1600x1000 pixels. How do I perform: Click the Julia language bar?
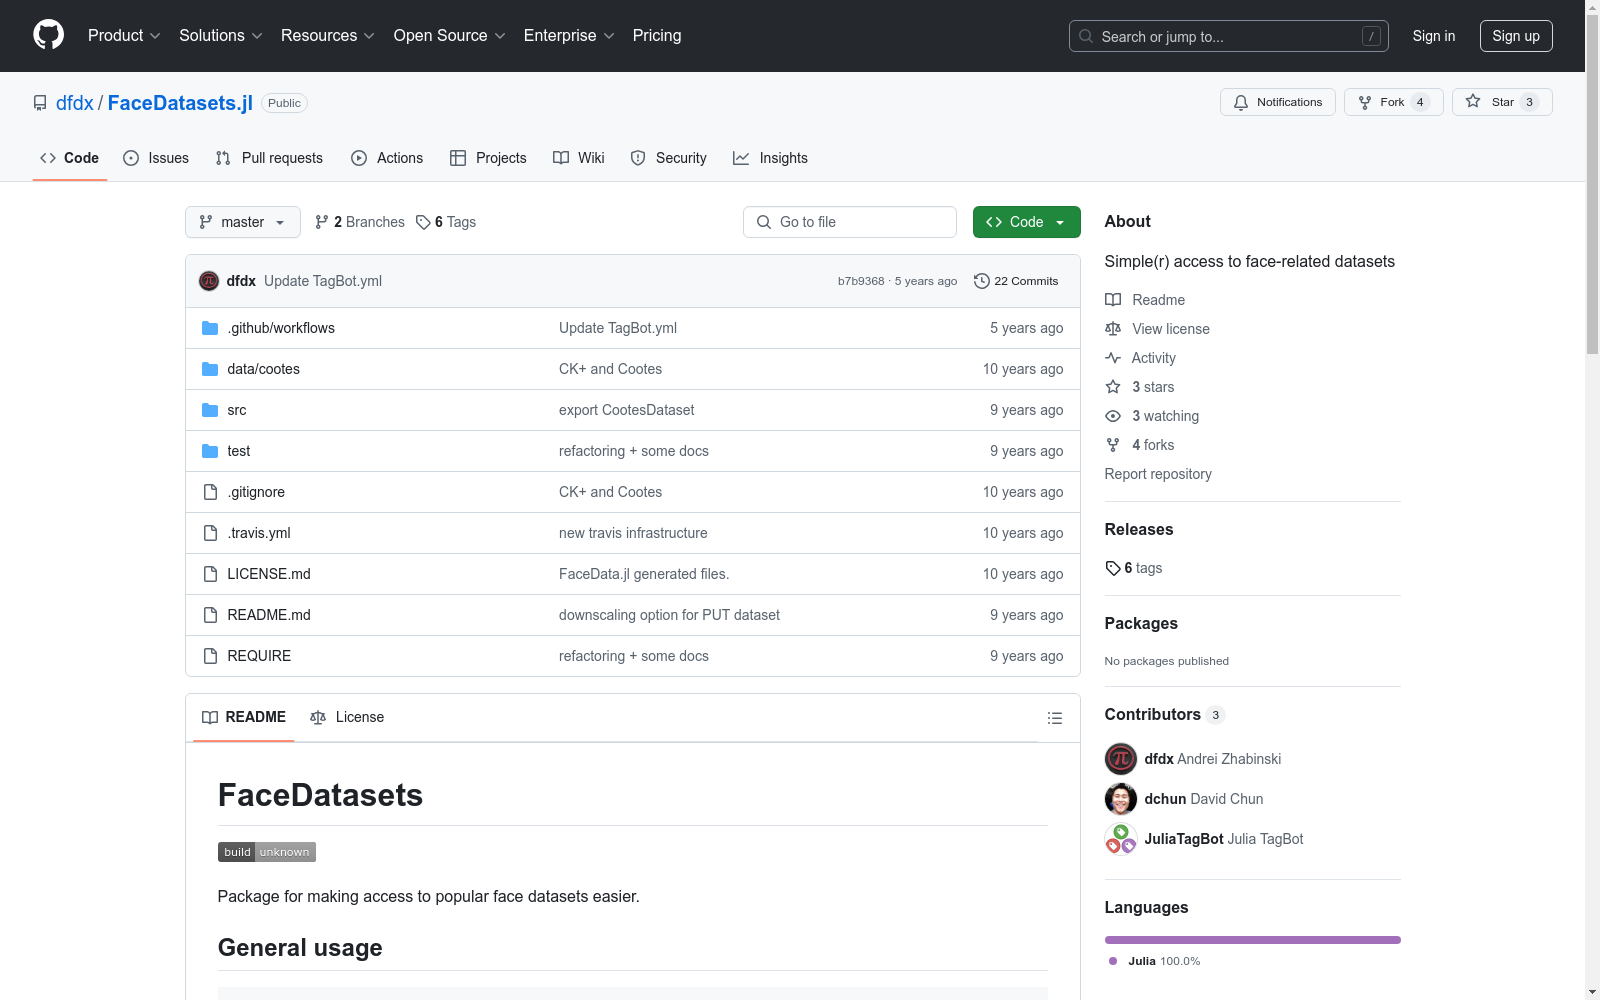(x=1253, y=940)
